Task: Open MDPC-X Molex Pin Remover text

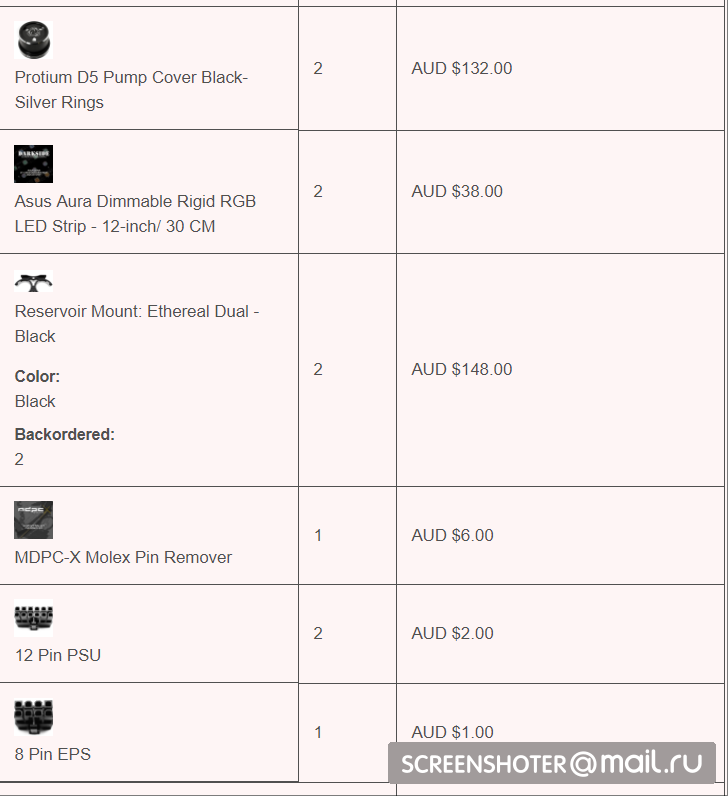Action: [x=123, y=557]
